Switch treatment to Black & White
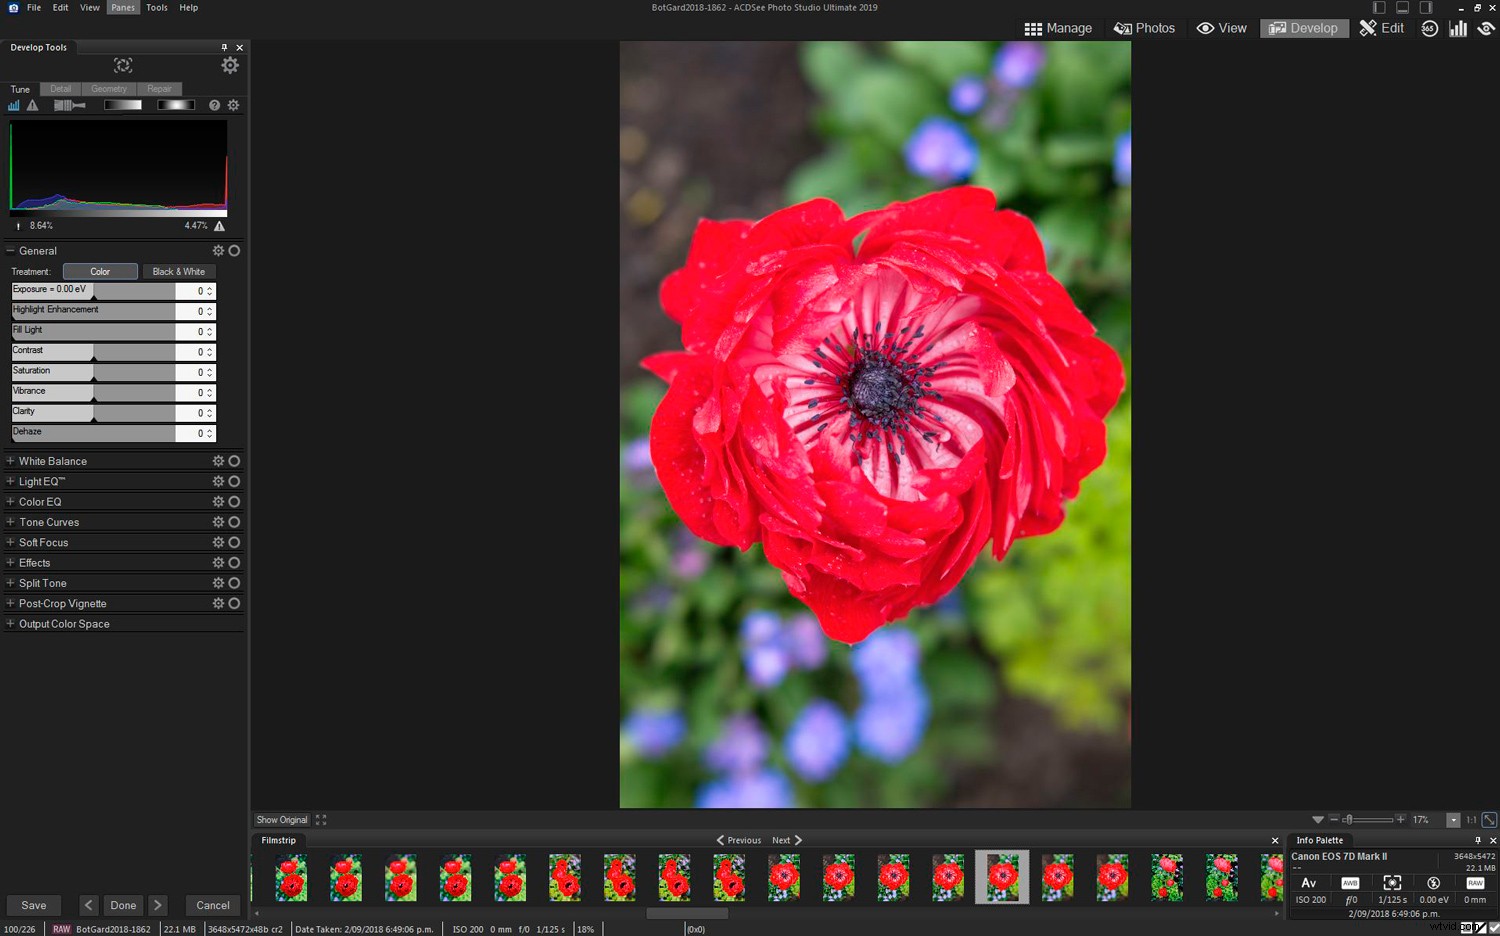This screenshot has height=936, width=1500. point(179,271)
